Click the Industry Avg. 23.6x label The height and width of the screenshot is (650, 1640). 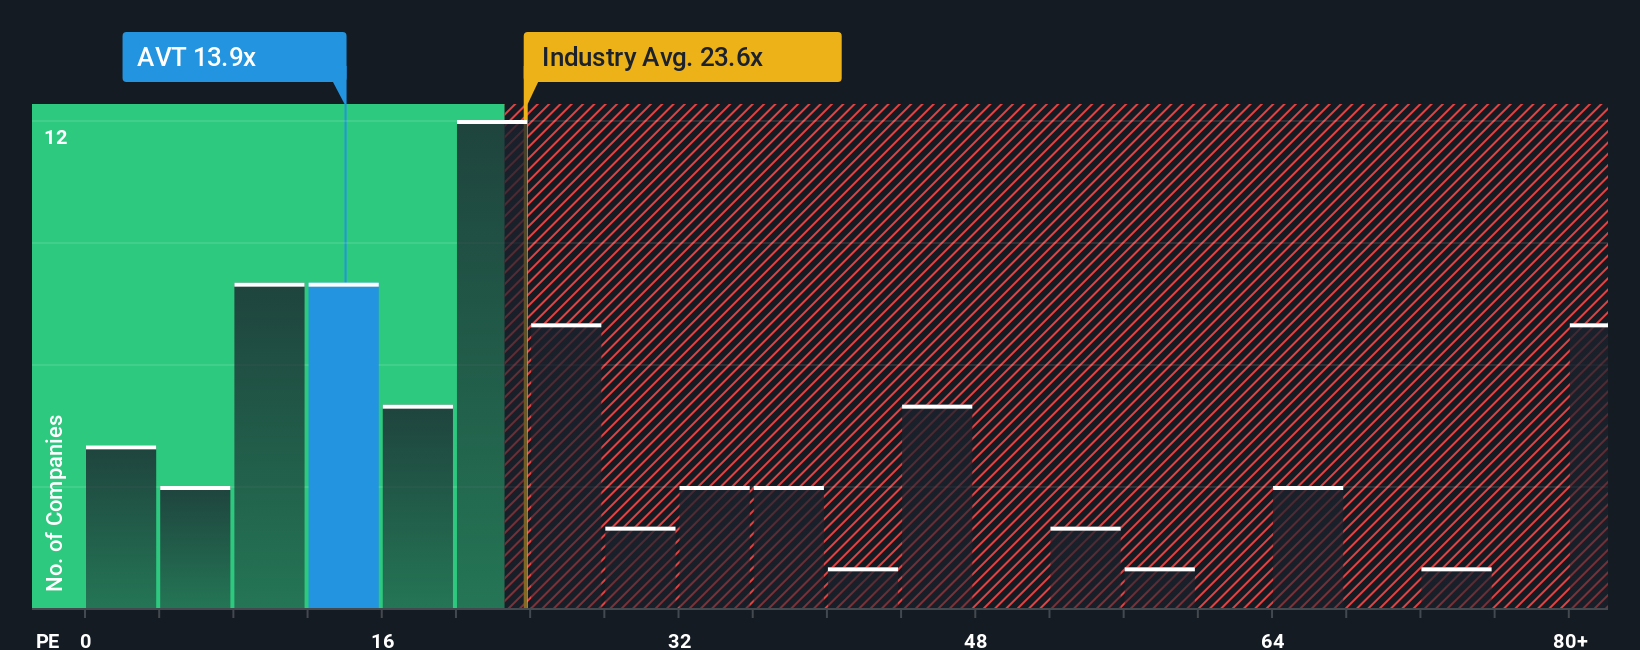[x=682, y=57]
